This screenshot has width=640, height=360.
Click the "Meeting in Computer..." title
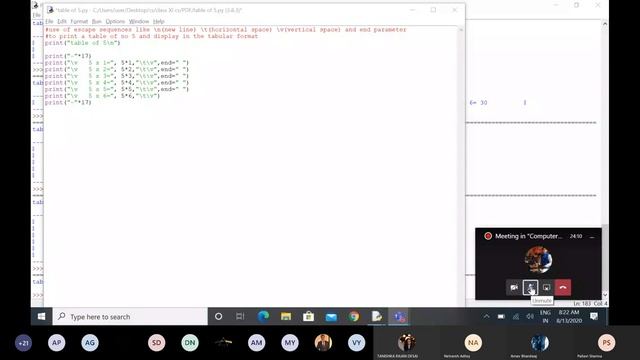tap(529, 236)
